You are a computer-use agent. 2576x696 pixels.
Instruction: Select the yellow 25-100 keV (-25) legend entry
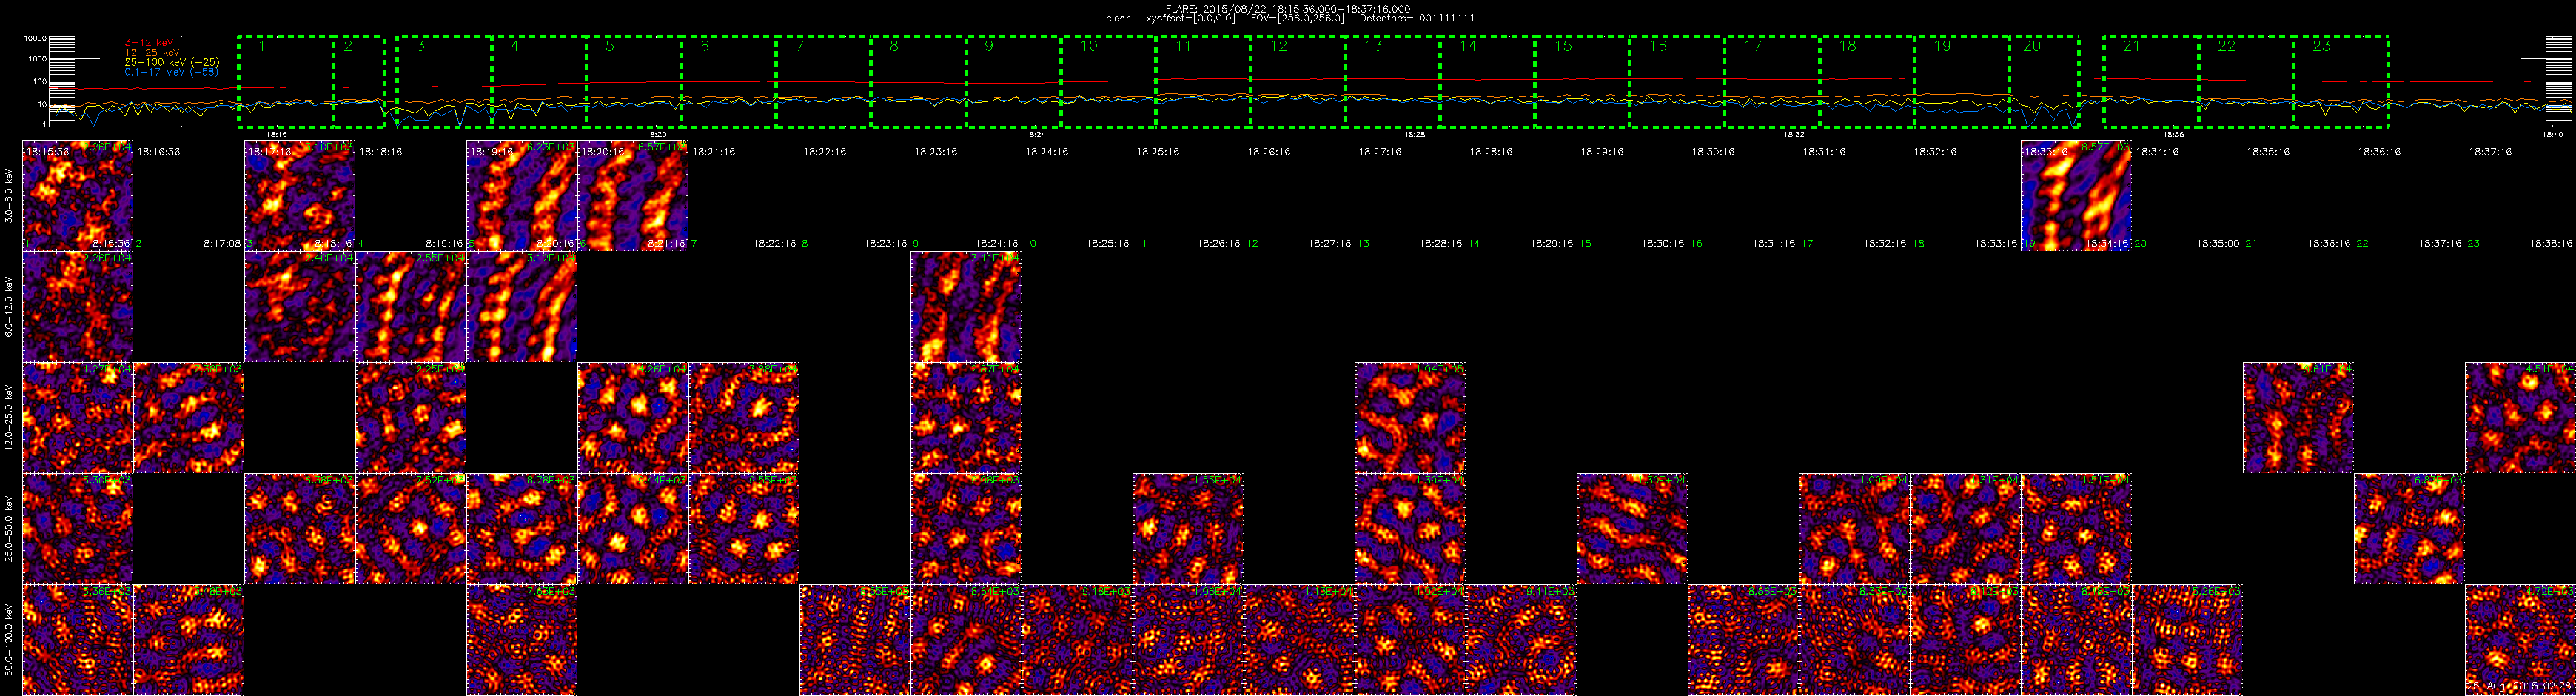pyautogui.click(x=171, y=62)
